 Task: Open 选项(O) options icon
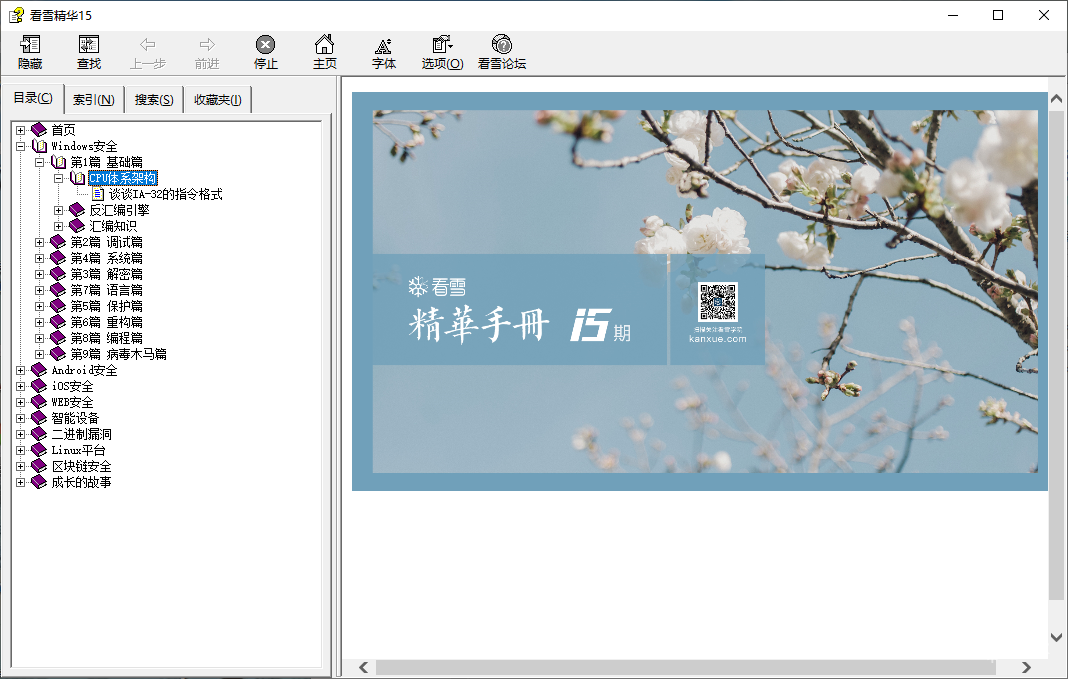click(x=442, y=45)
